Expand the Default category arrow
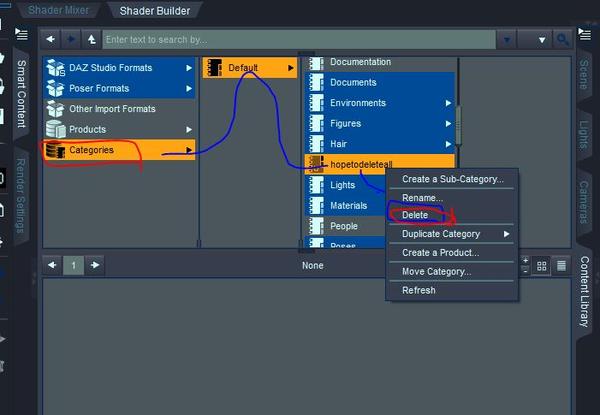 pos(290,68)
